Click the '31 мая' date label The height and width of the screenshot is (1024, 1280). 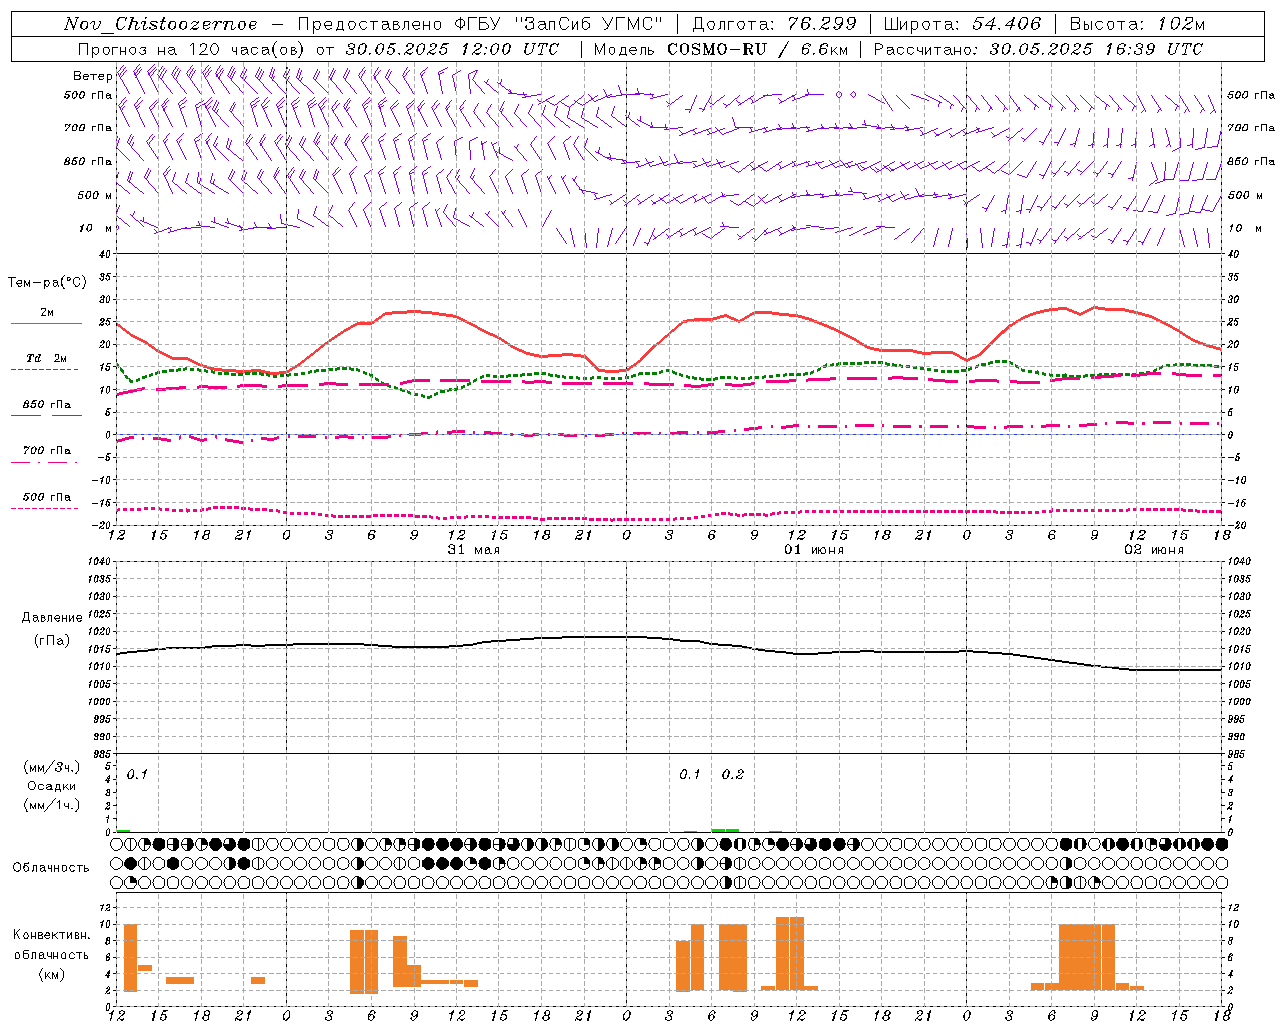[x=474, y=550]
